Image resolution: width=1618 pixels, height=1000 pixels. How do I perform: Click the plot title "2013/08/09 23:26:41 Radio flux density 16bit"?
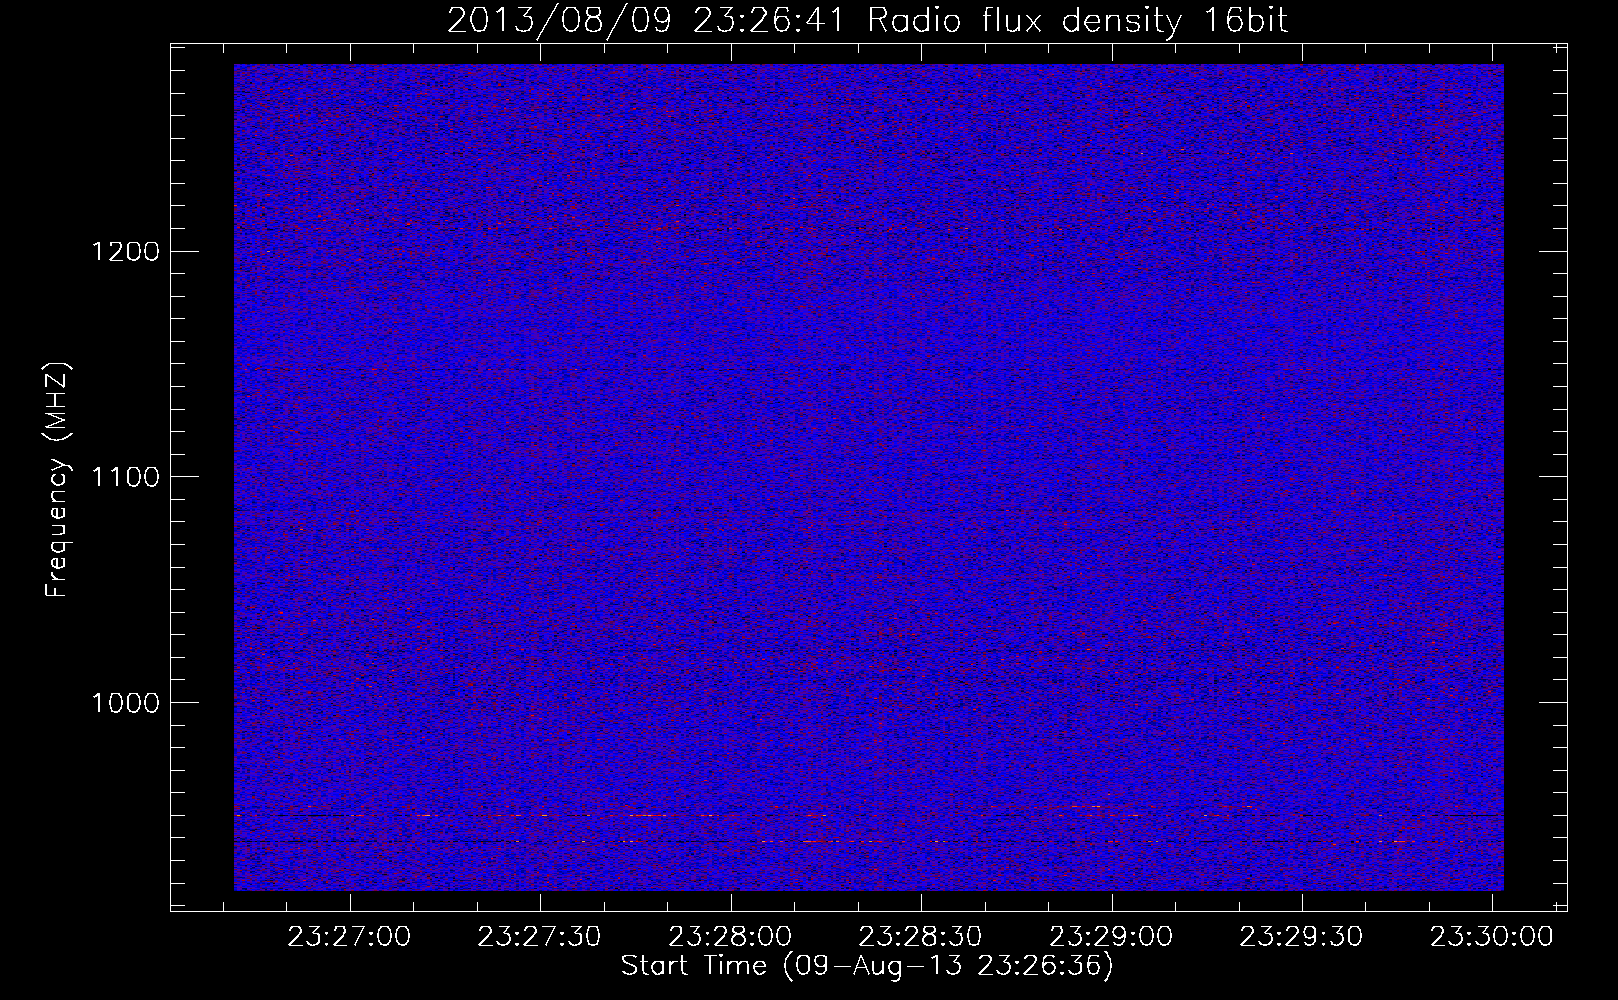[867, 20]
